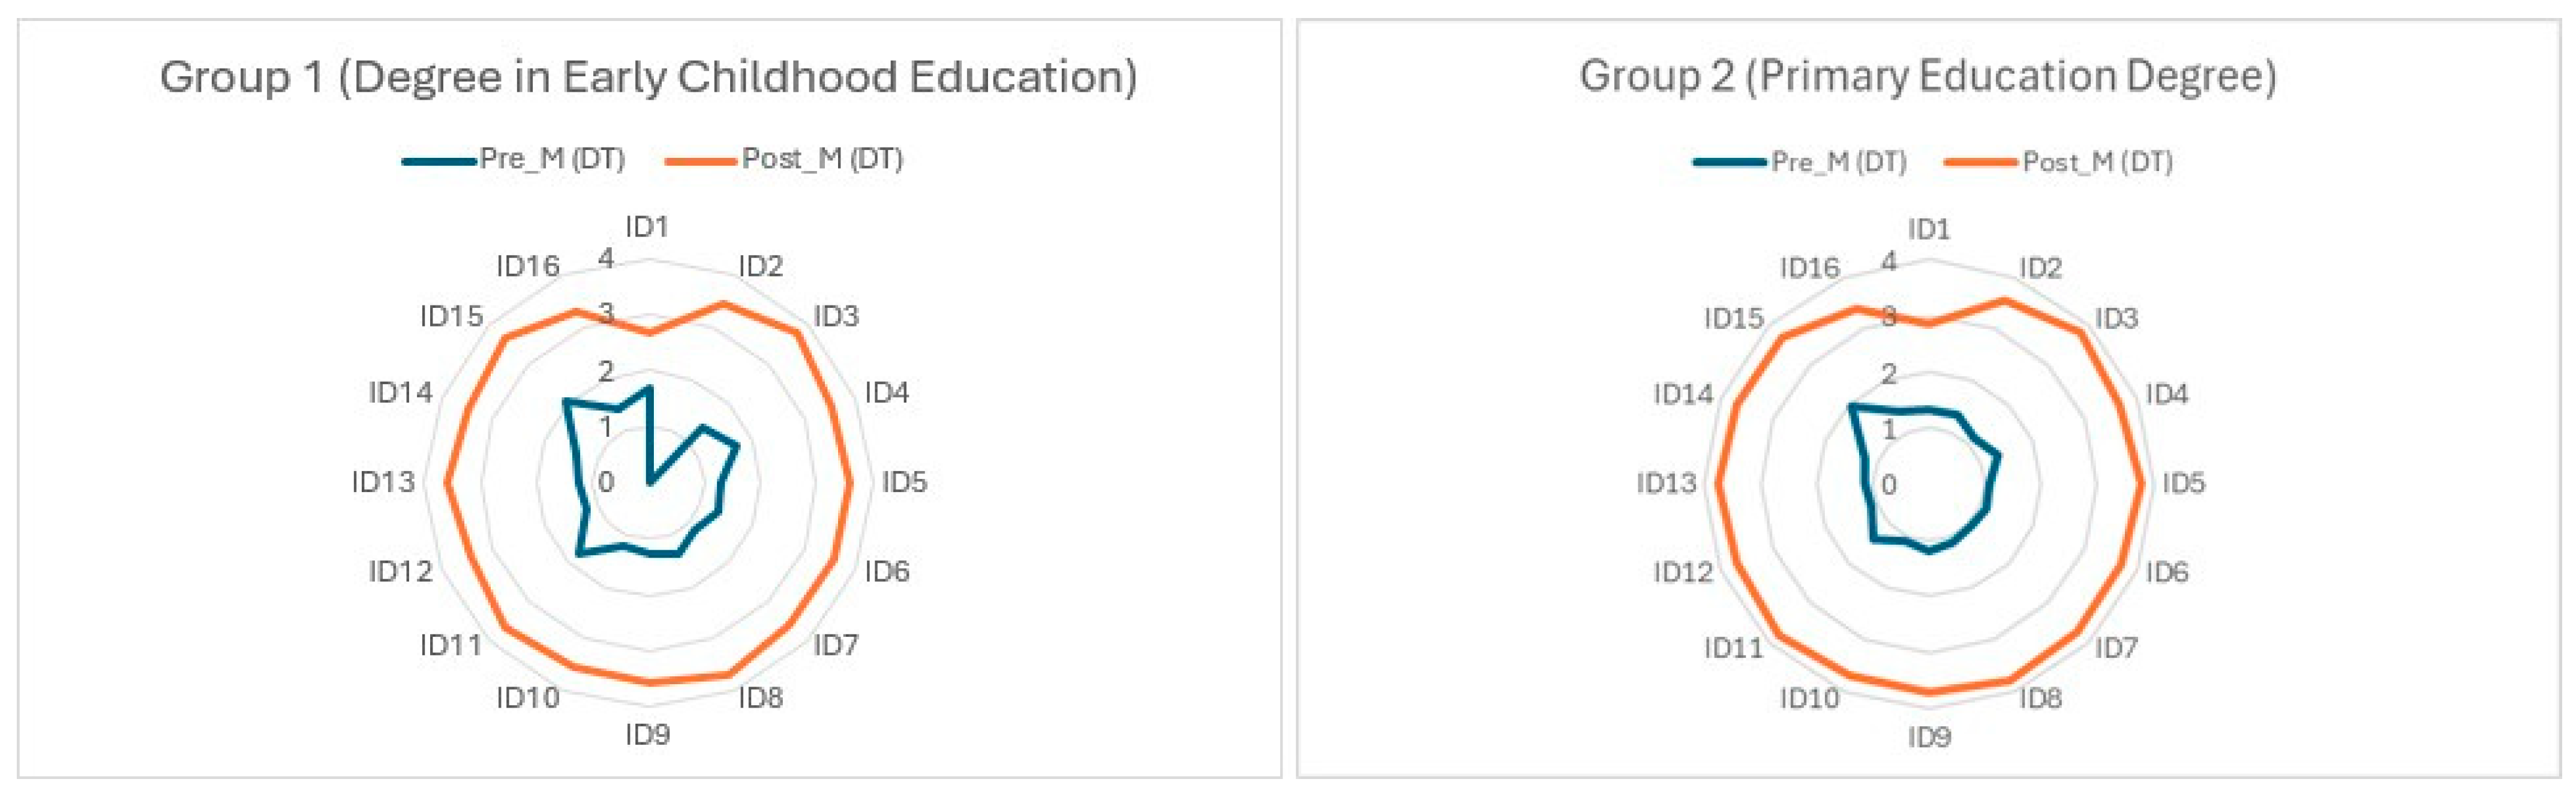Viewport: 2576px width, 794px height.
Task: Click scale value 2 in Group 2 chart
Action: [1888, 374]
